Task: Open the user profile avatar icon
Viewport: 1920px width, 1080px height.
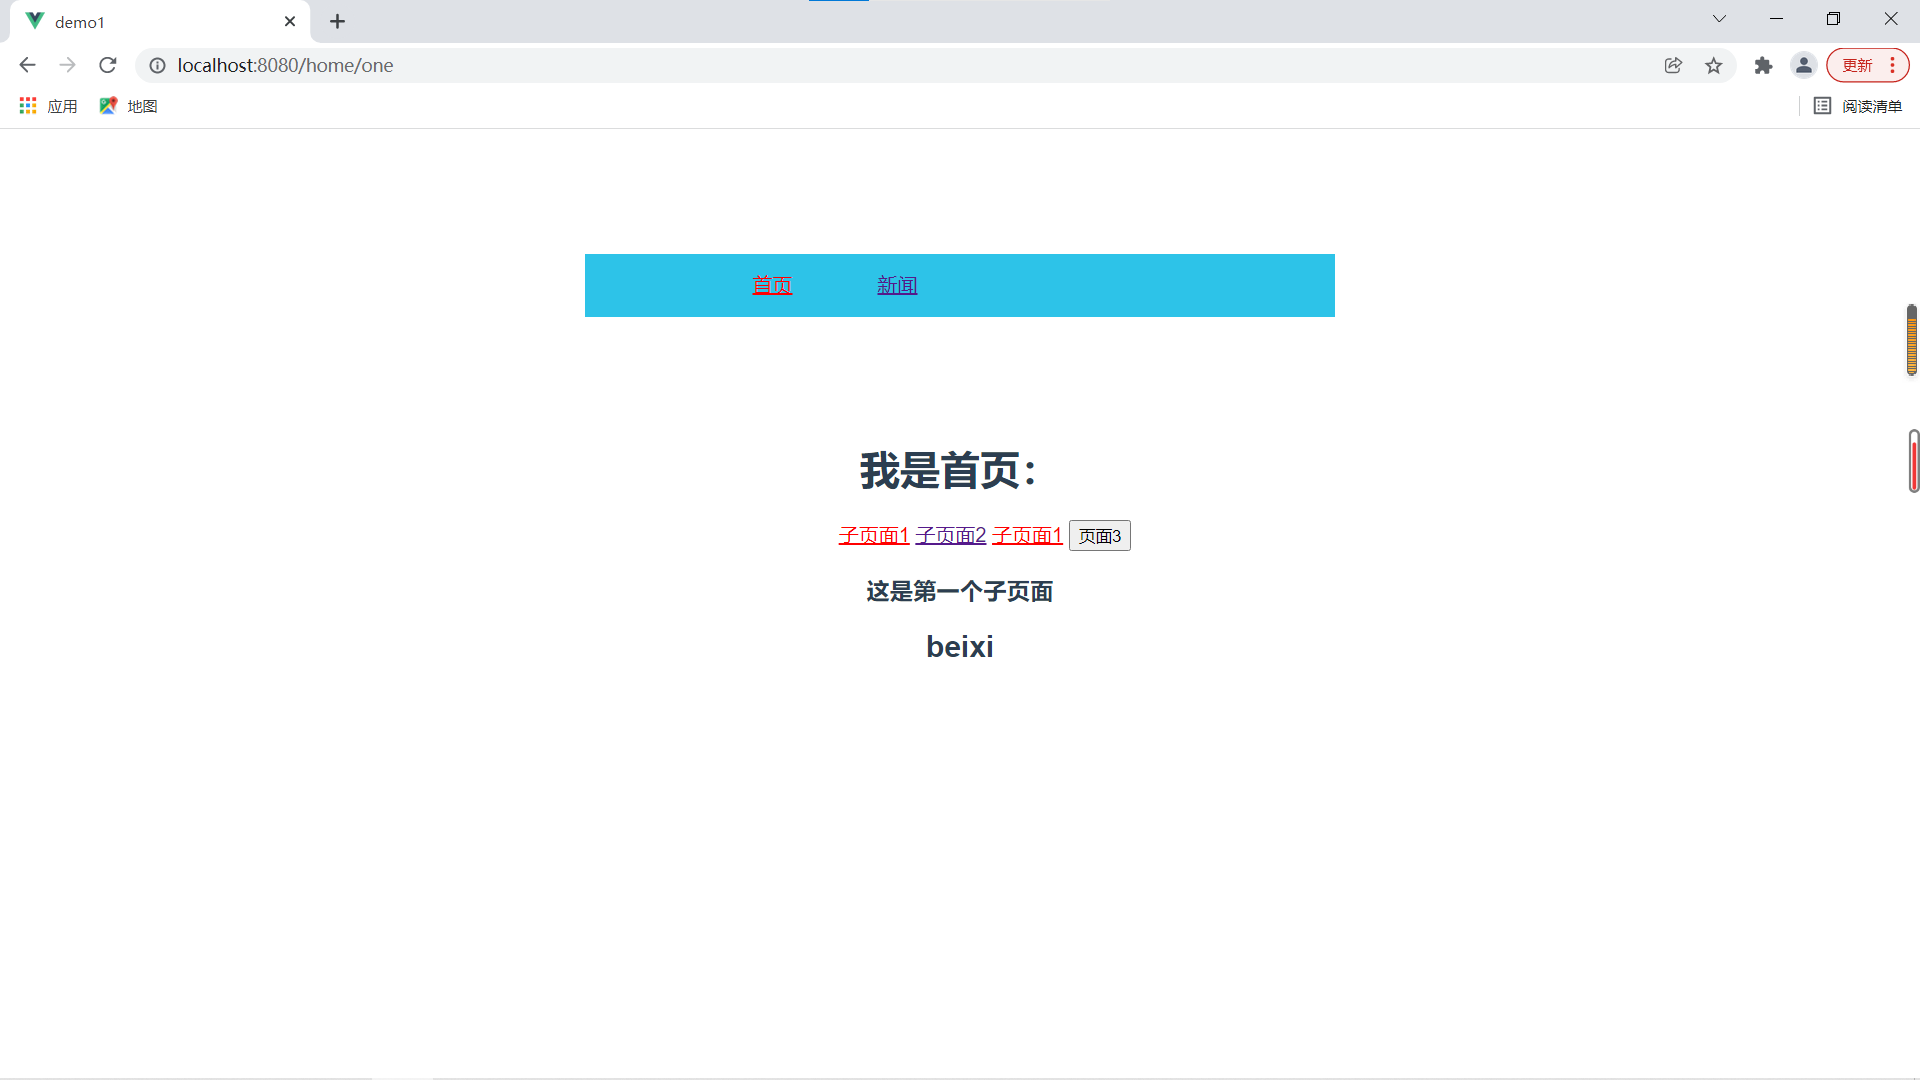Action: pyautogui.click(x=1804, y=65)
